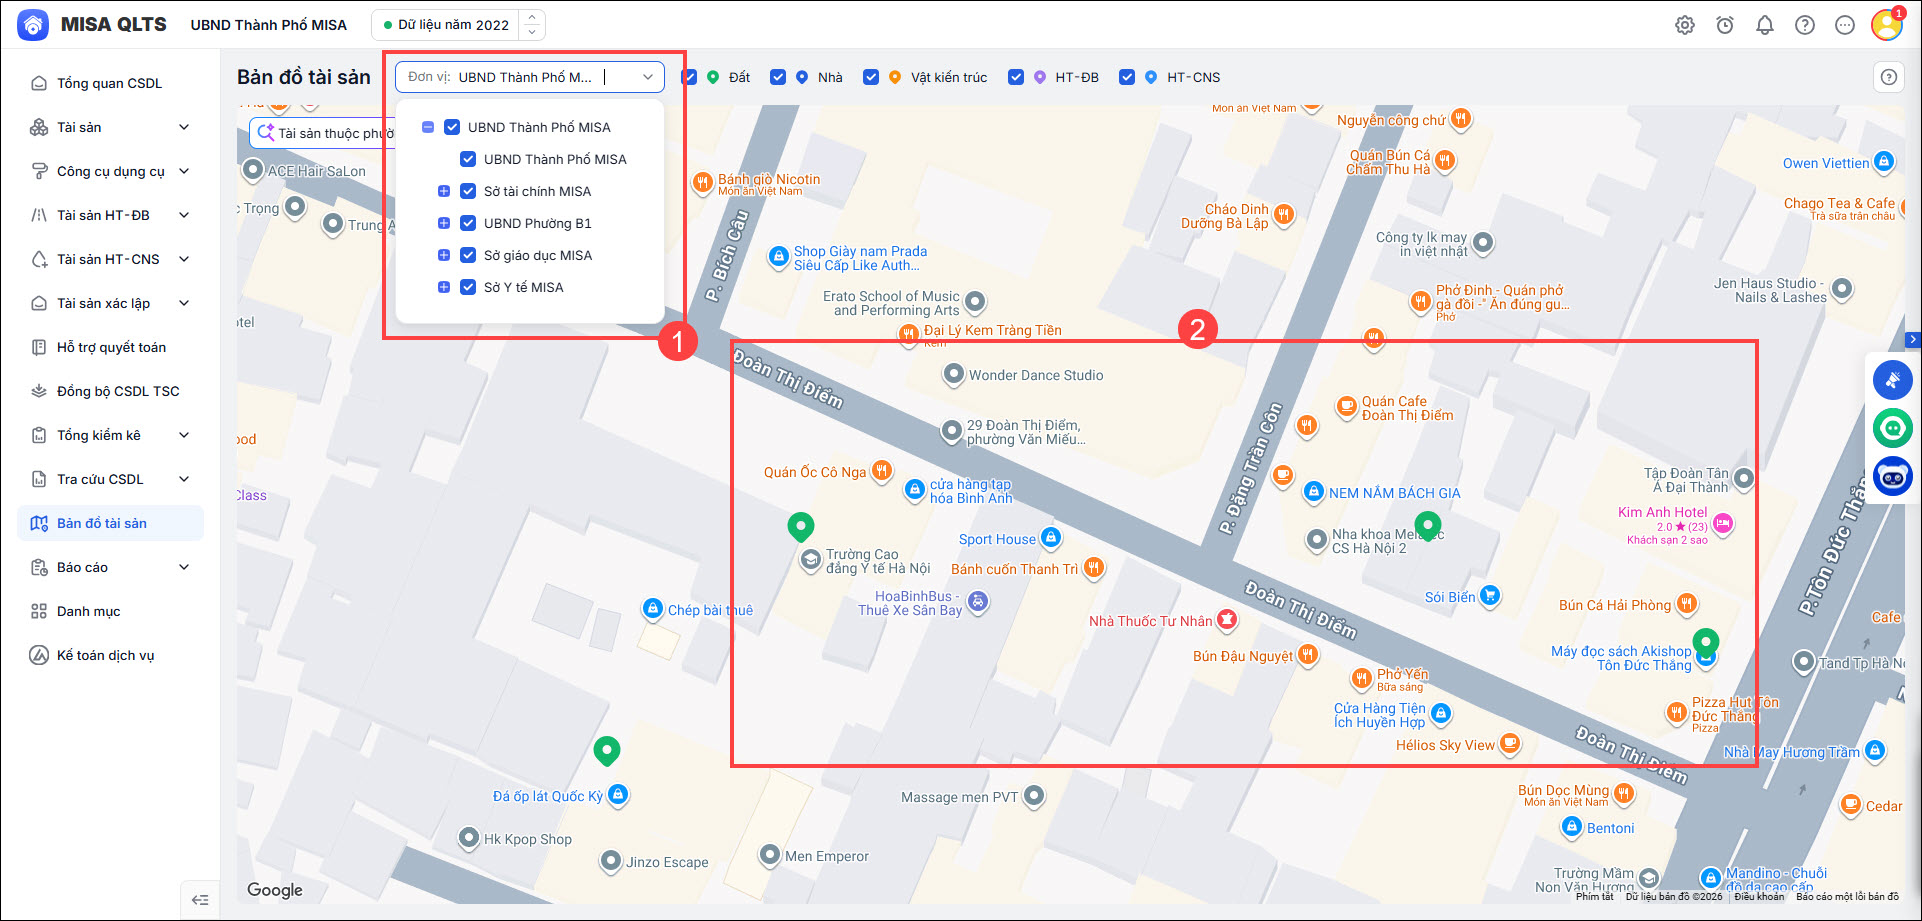
Task: Click the chatbot robot icon on right edge
Action: tap(1893, 478)
